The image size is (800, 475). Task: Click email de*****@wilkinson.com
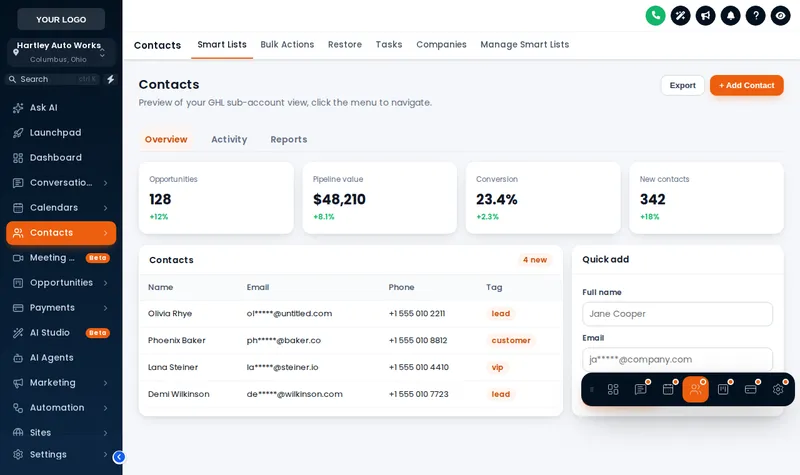[x=294, y=394]
